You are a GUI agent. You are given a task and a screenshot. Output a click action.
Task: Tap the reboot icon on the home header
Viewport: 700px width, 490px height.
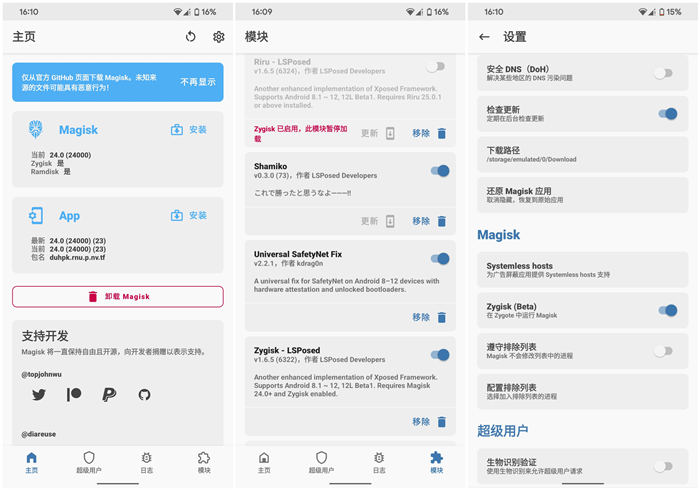pos(191,37)
